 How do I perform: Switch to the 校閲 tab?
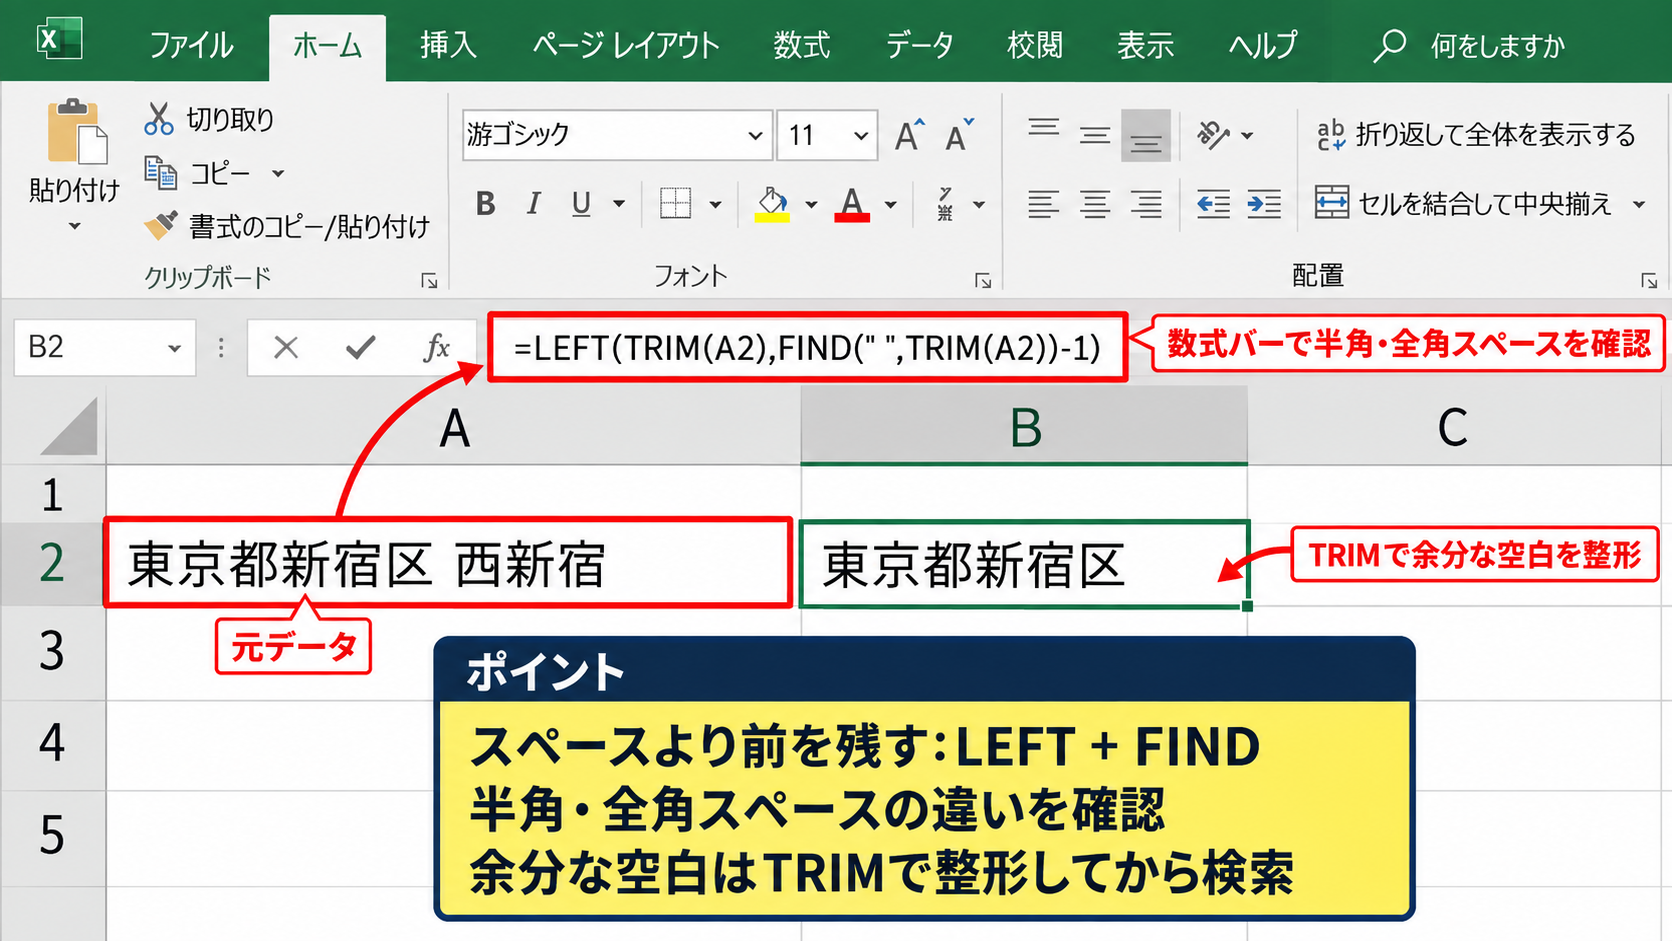pos(1035,45)
